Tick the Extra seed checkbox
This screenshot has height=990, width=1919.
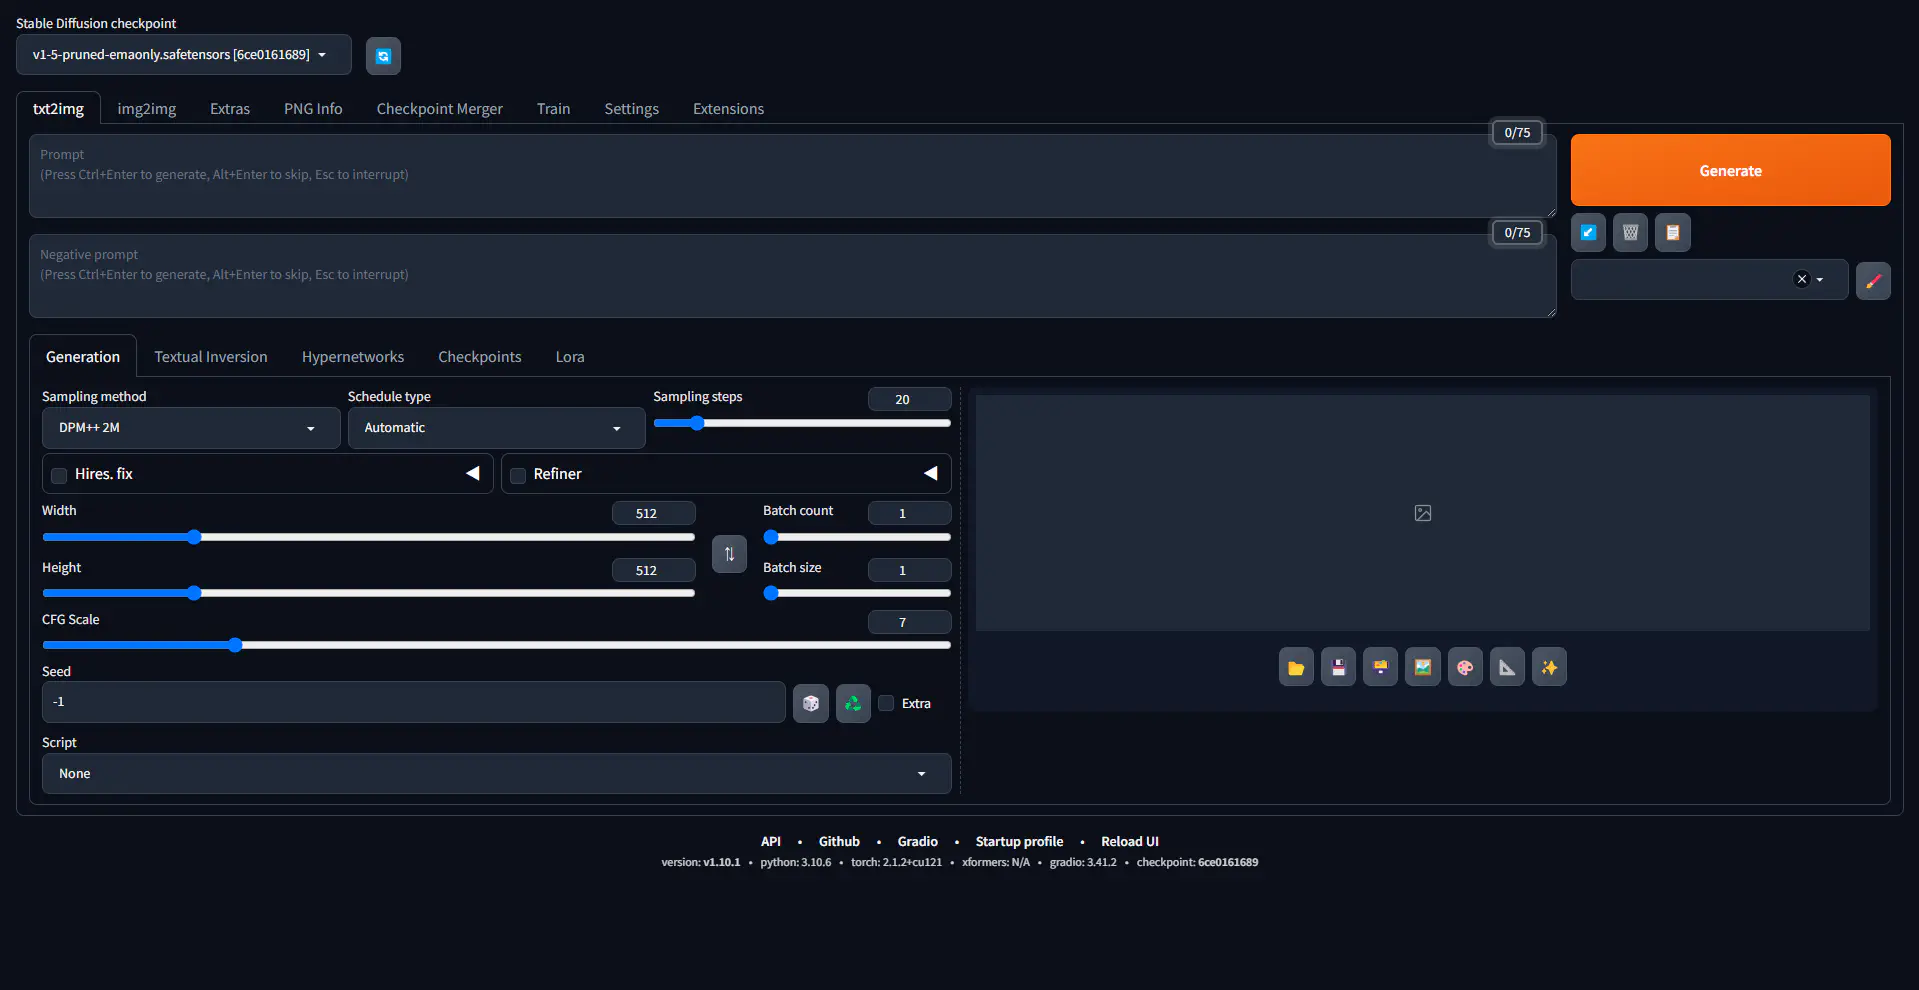(x=887, y=703)
